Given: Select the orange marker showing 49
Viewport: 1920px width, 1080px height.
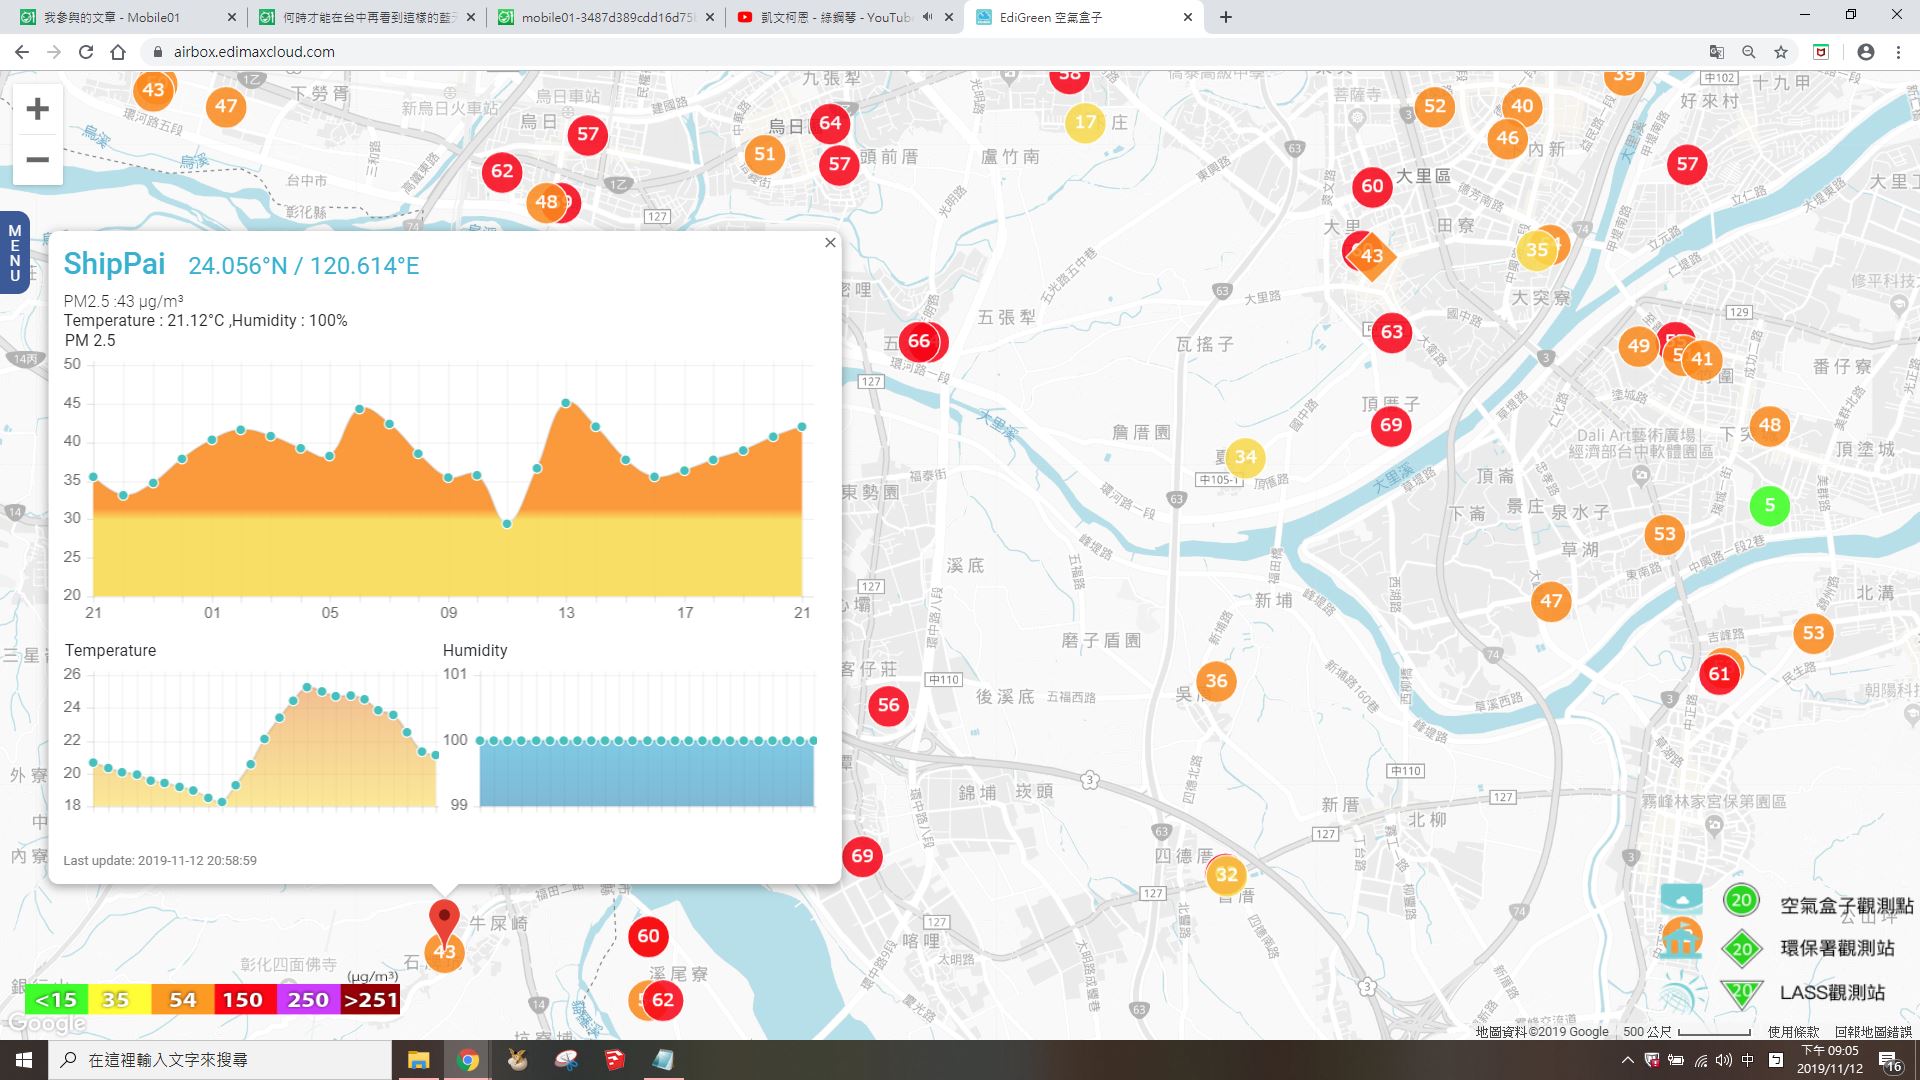Looking at the screenshot, I should 1638,347.
